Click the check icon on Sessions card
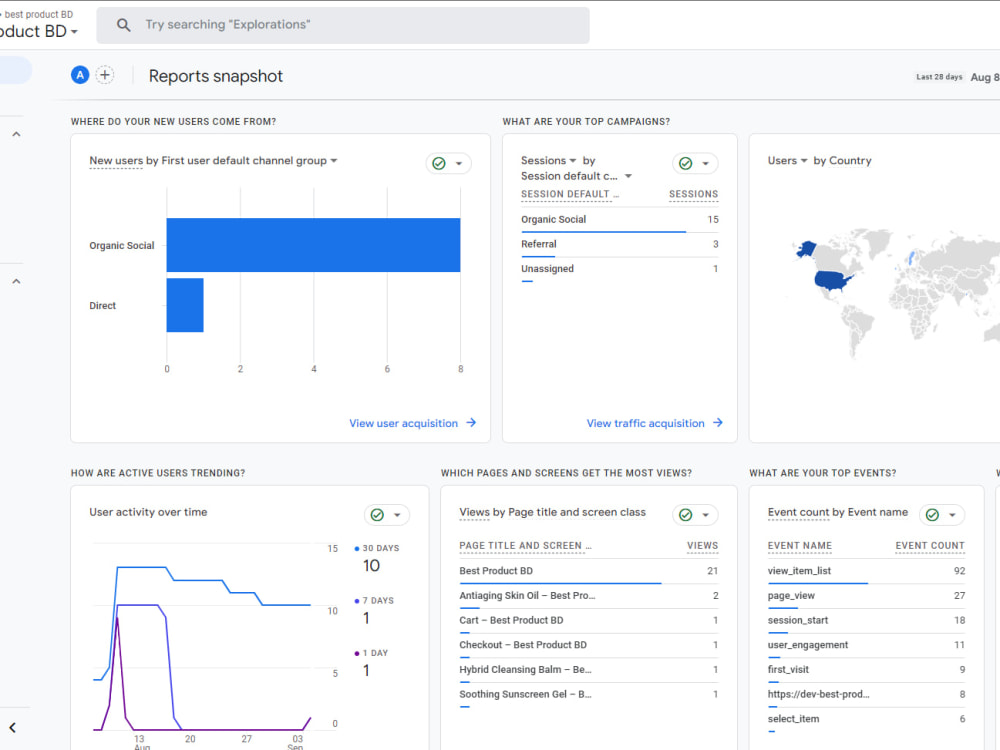The image size is (1000, 750). coord(686,163)
